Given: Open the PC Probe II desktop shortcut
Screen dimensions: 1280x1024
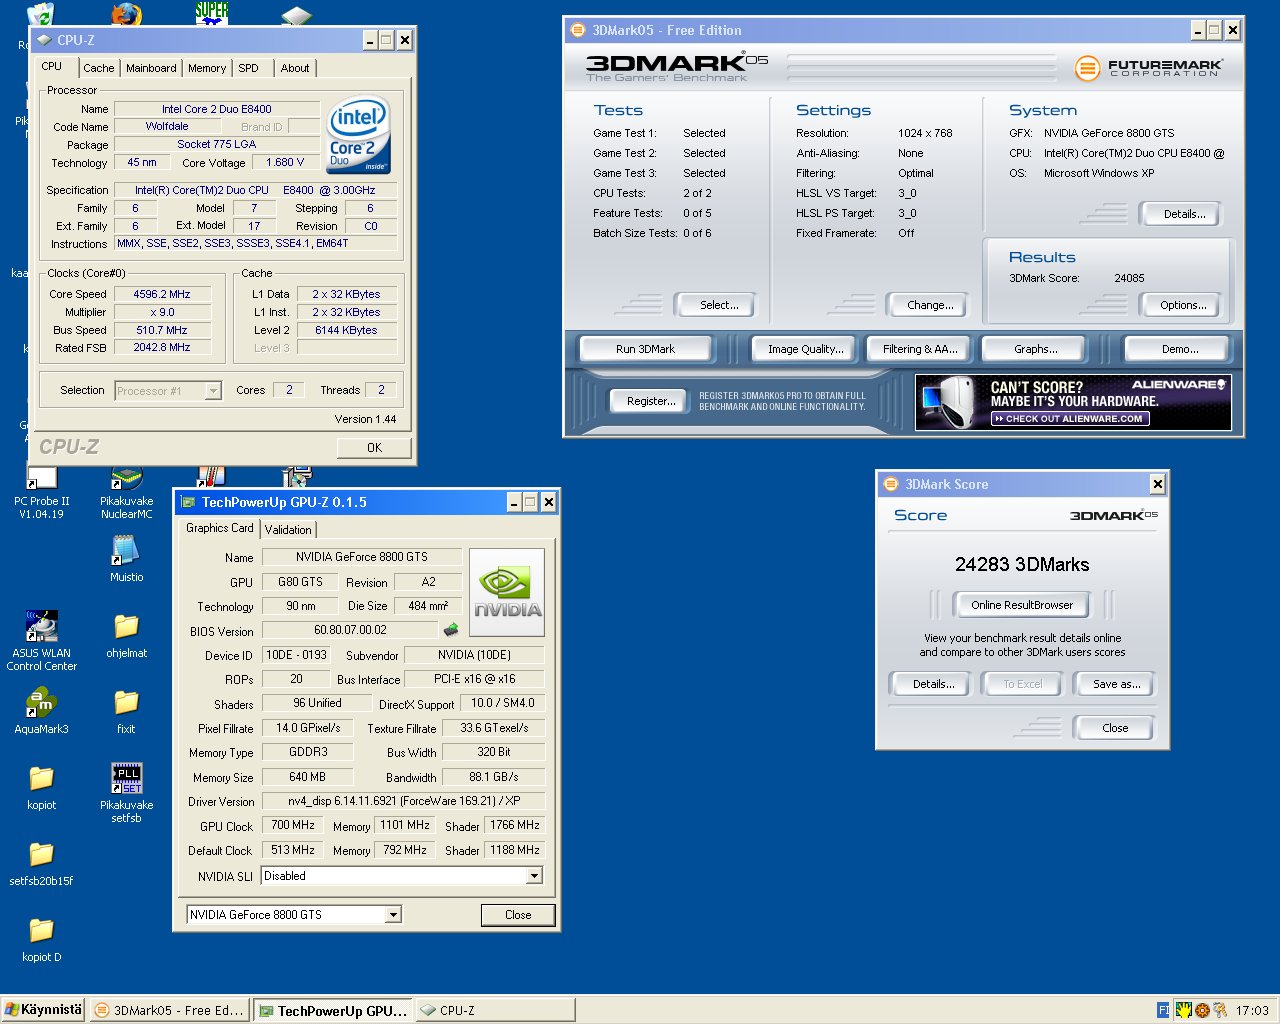Looking at the screenshot, I should point(42,492).
